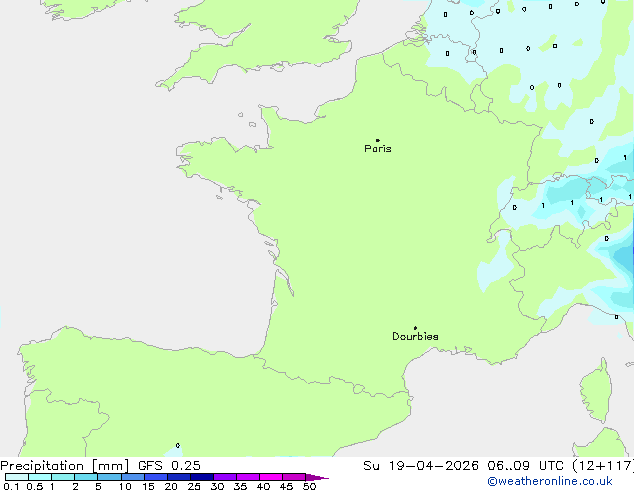
Task: Click the legend scale label '0.1'
Action: click(x=11, y=486)
